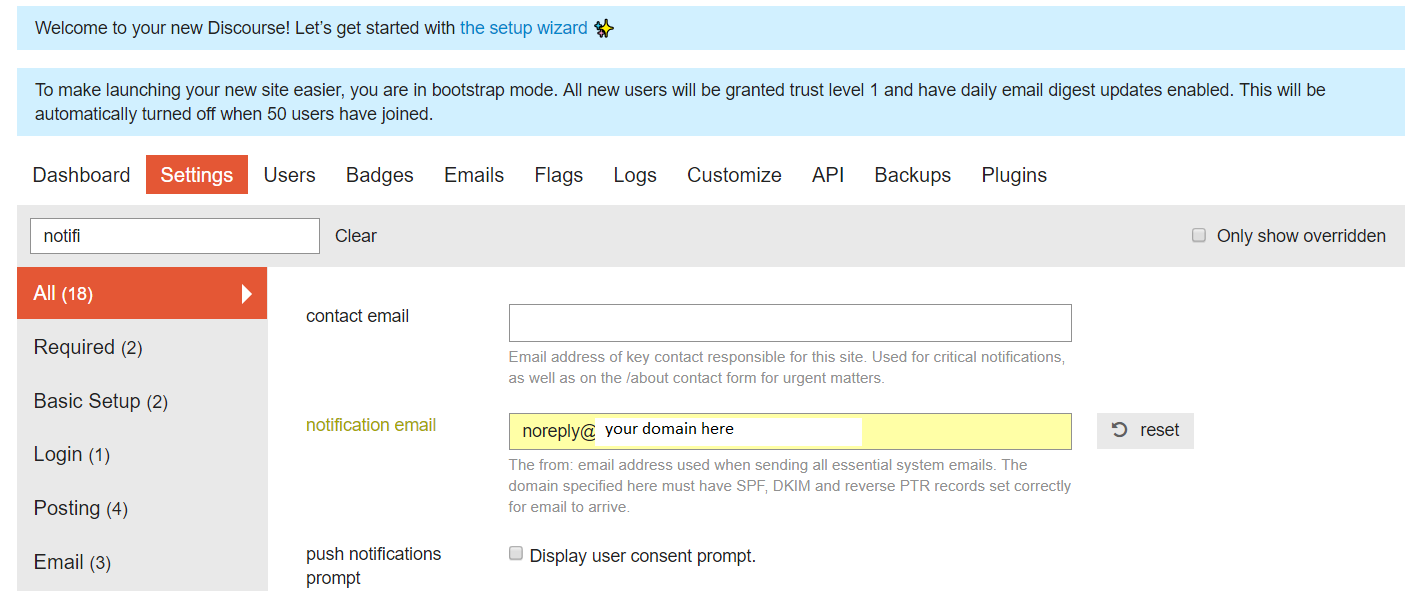The height and width of the screenshot is (591, 1415).
Task: Switch to the Dashboard tab
Action: [x=81, y=175]
